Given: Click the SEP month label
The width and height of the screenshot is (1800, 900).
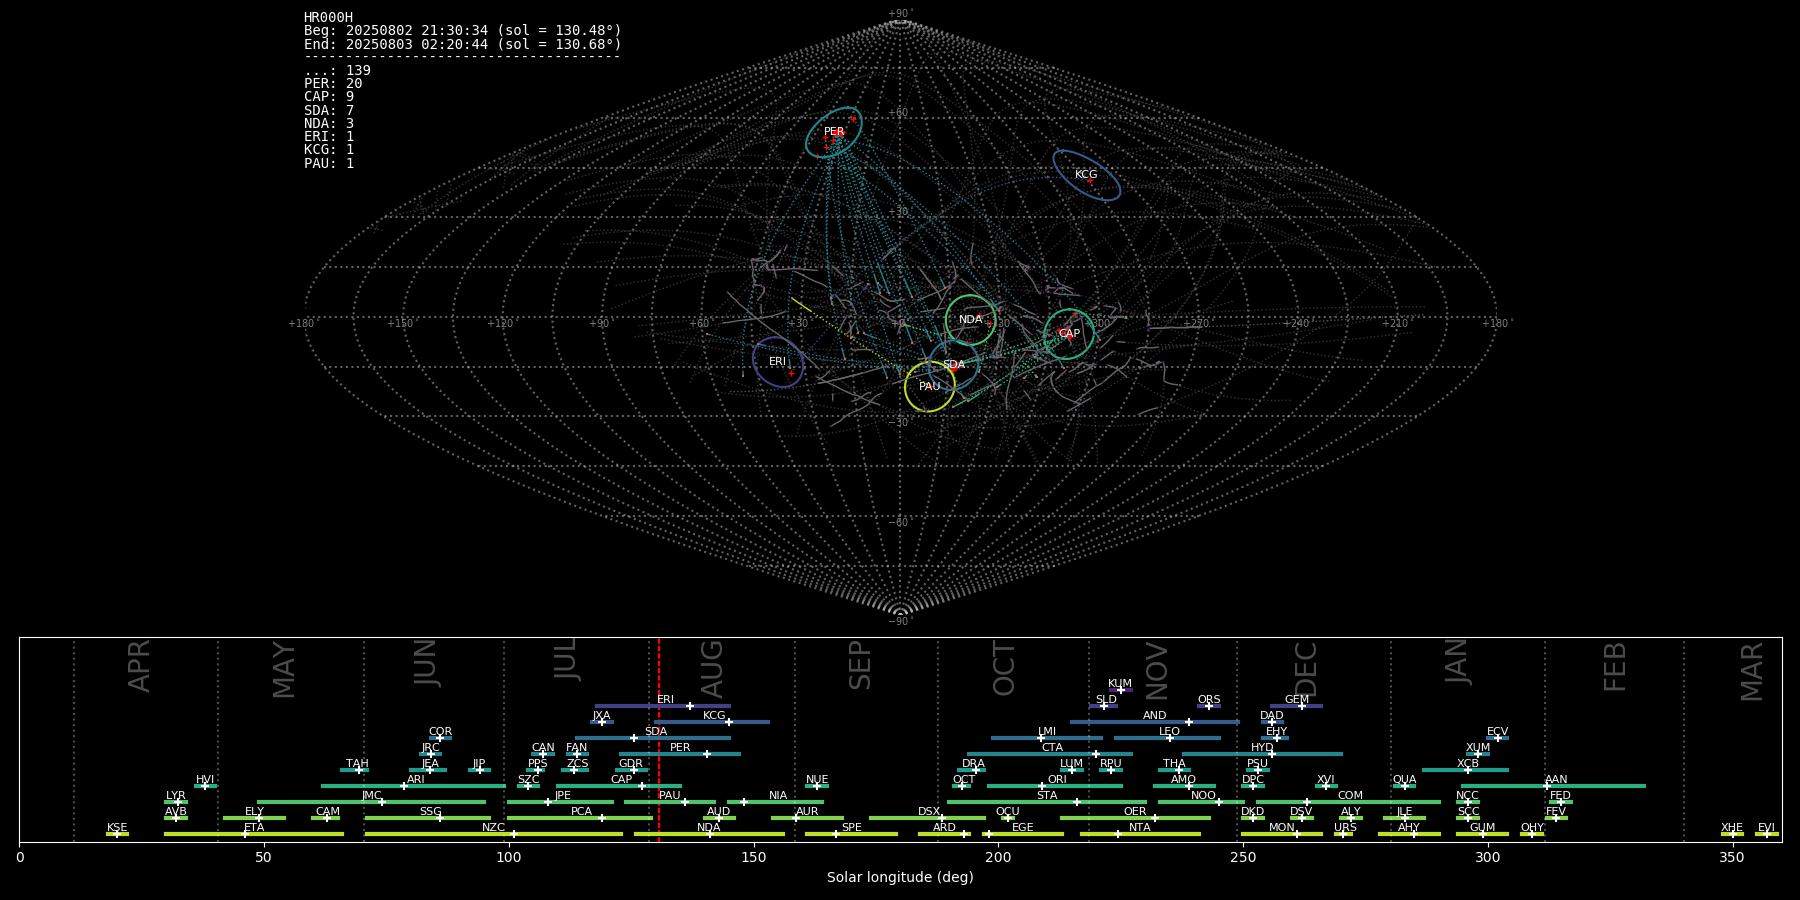Looking at the screenshot, I should (860, 666).
